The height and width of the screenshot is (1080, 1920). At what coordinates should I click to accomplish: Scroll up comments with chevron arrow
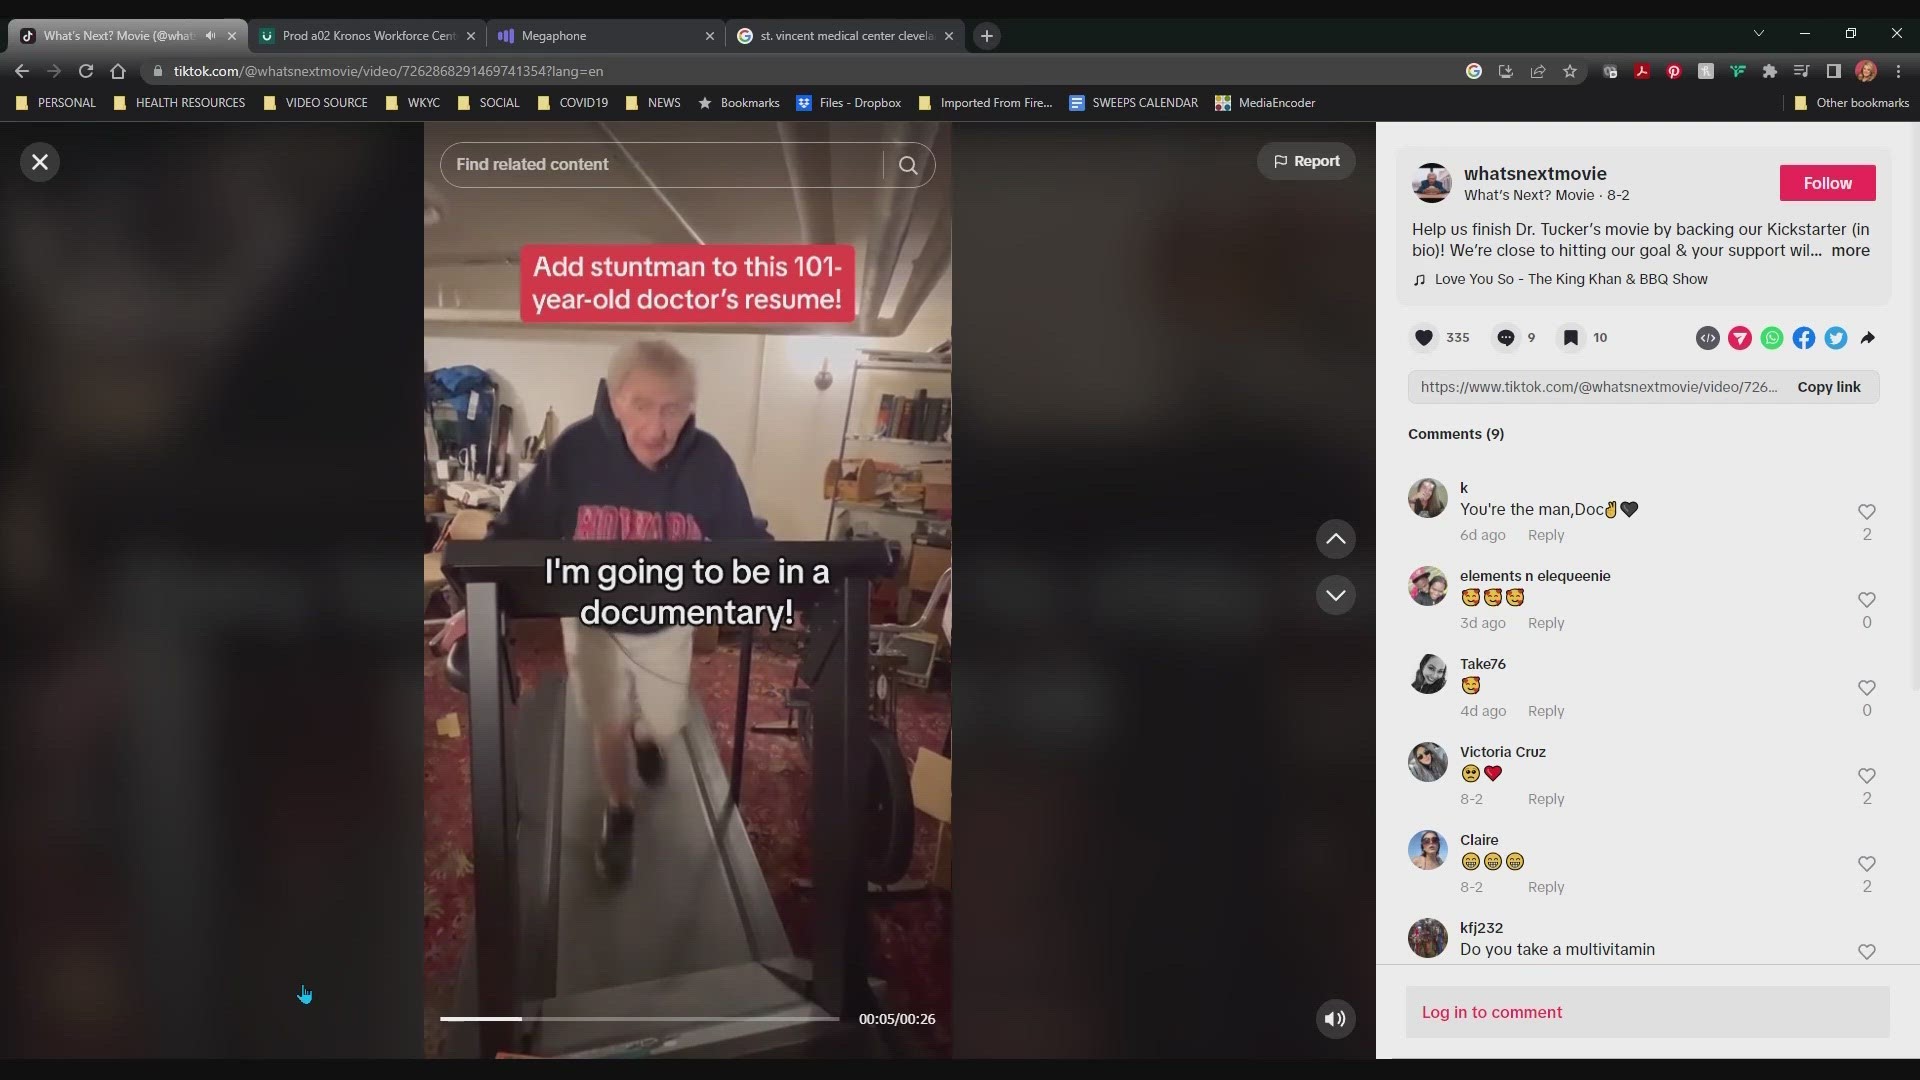coord(1336,538)
